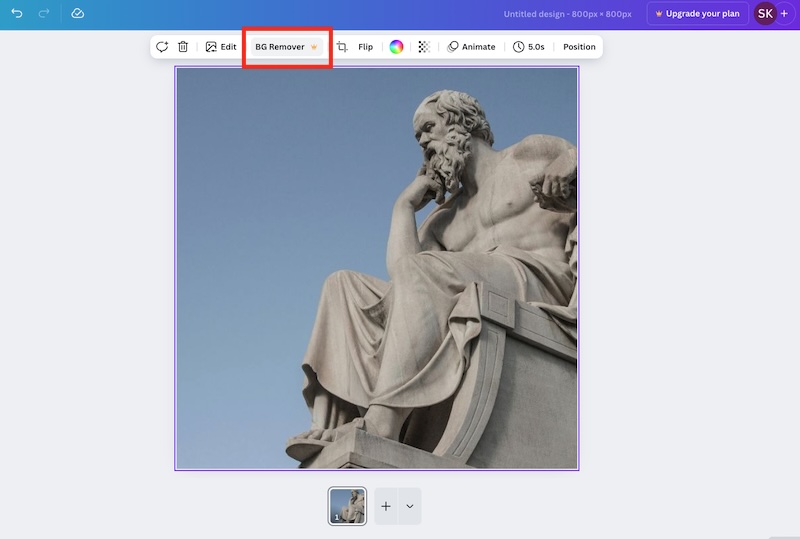
Task: Open the Animate options
Action: click(x=471, y=47)
